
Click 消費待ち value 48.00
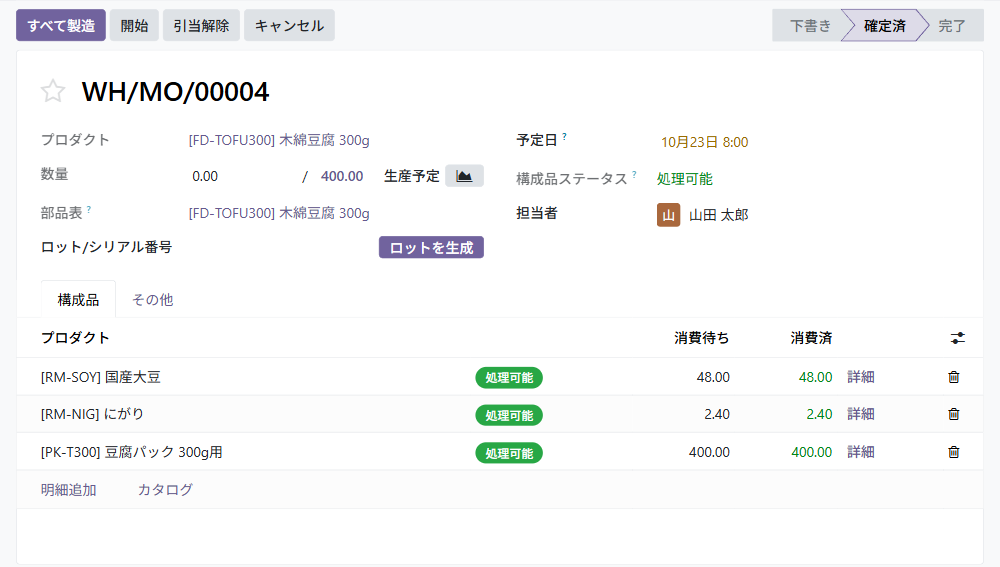click(x=713, y=377)
